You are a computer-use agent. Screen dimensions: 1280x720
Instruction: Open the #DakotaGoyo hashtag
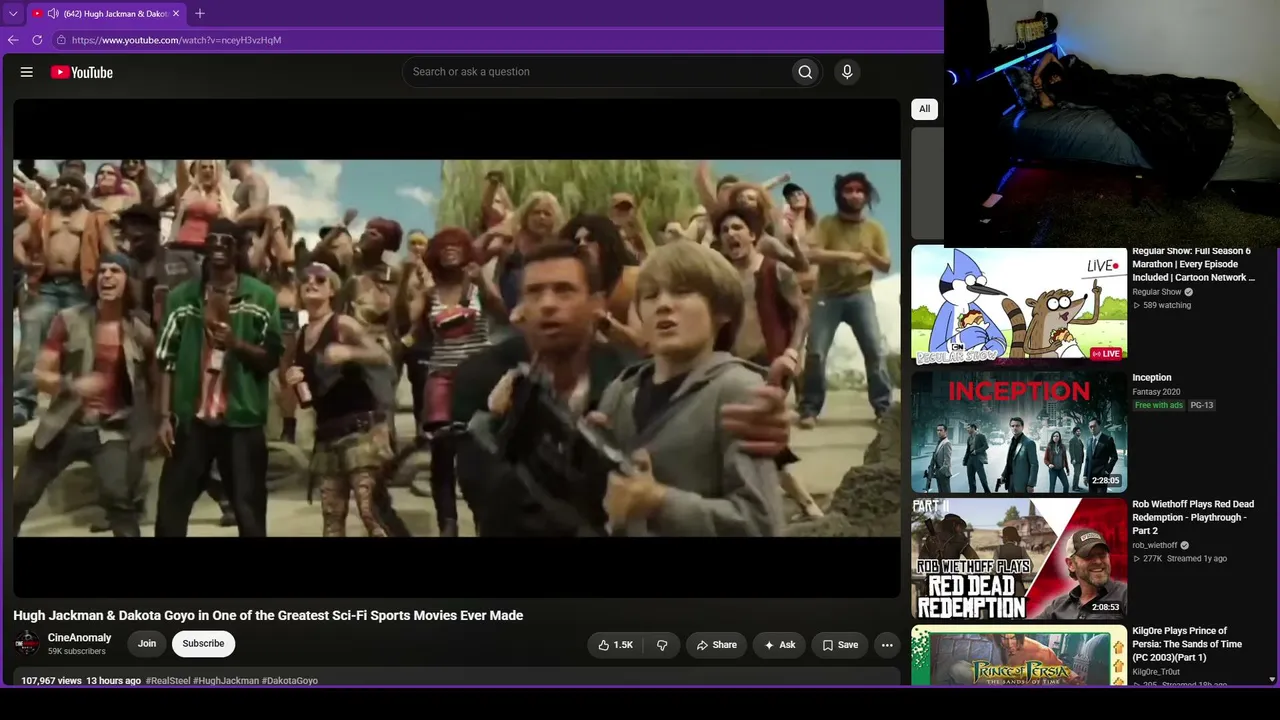pyautogui.click(x=290, y=681)
